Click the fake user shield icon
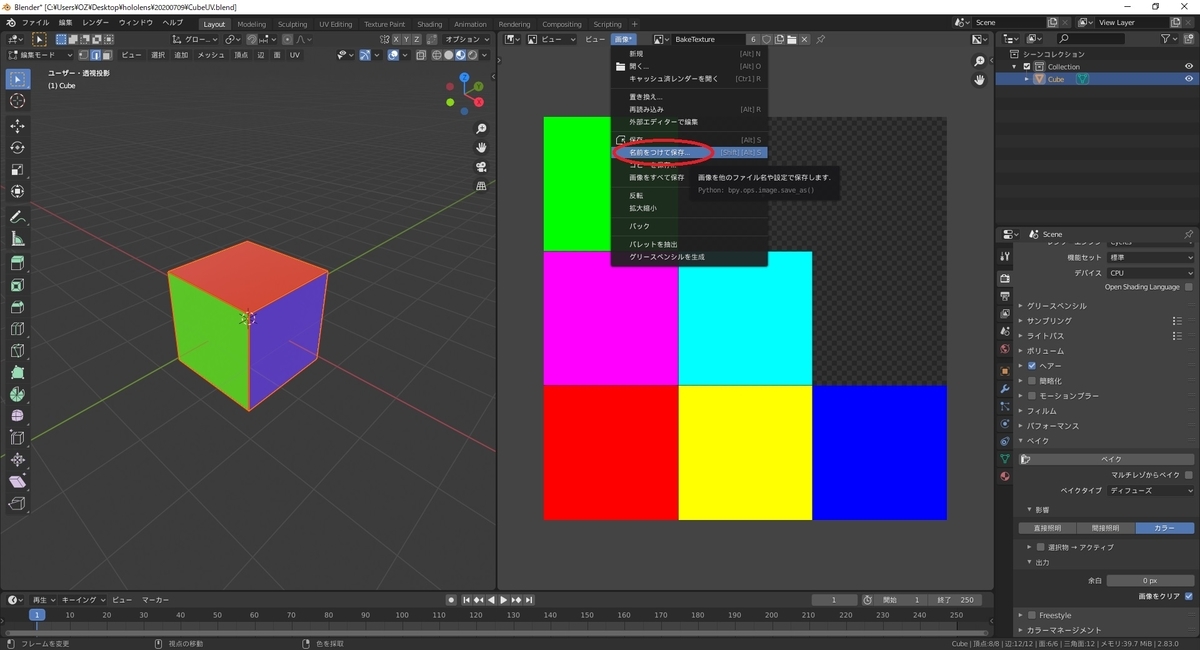This screenshot has height=650, width=1200. pos(766,39)
